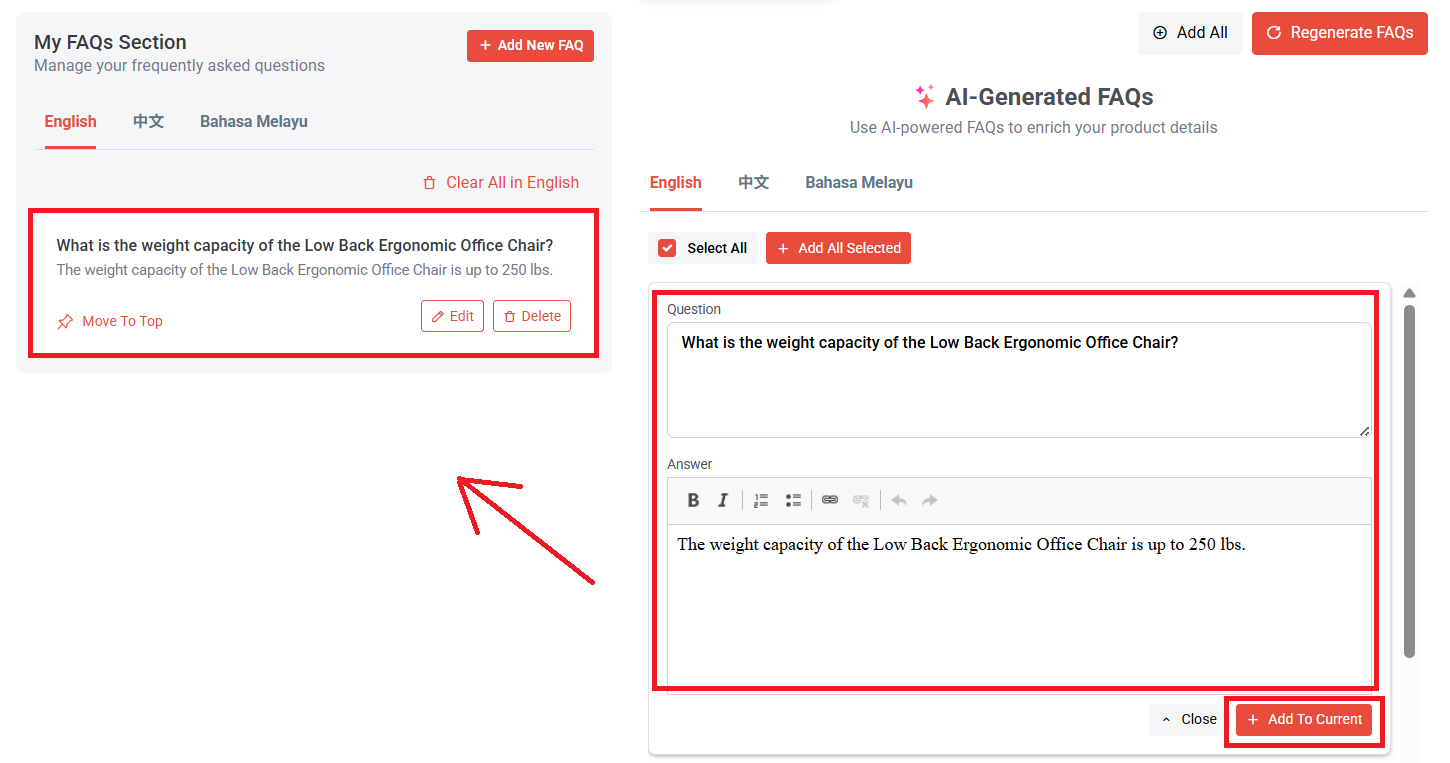This screenshot has width=1450, height=763.
Task: Toggle bold formatting in the answer editor
Action: pyautogui.click(x=693, y=500)
